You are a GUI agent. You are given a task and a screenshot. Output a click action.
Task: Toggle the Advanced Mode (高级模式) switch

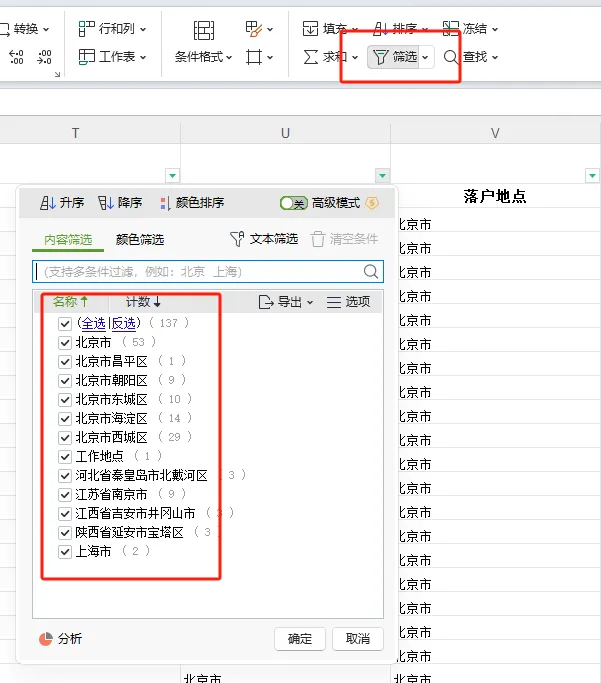294,203
